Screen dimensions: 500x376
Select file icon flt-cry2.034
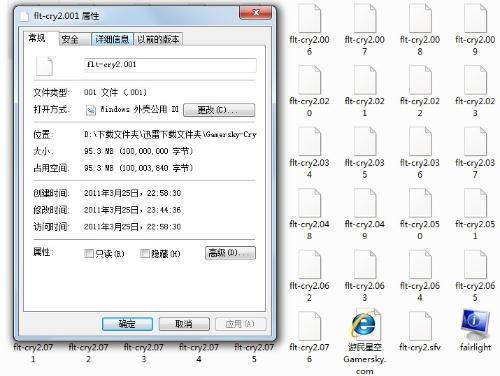click(x=309, y=142)
